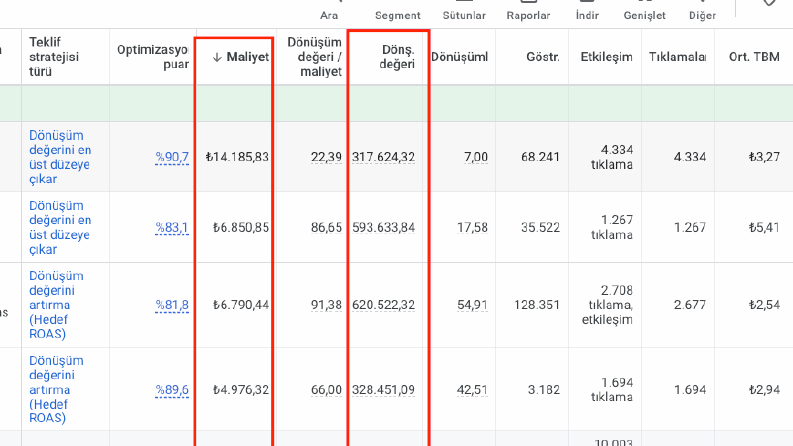Open bid strategy link in ₺14.185,83 row
The image size is (793, 446).
pos(60,157)
